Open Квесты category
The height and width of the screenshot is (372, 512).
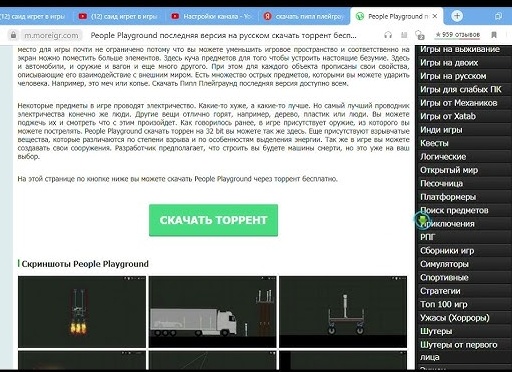point(465,143)
